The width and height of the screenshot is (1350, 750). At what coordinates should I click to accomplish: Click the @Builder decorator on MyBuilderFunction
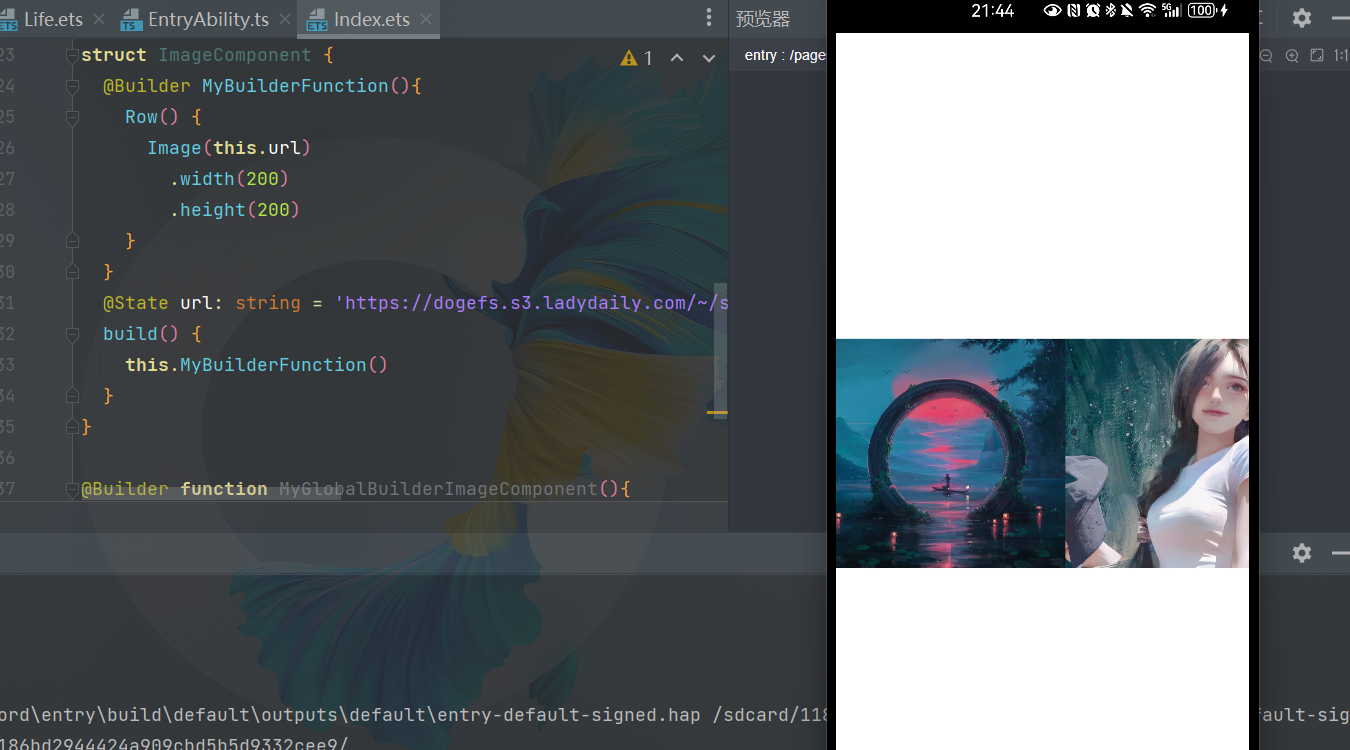click(147, 86)
